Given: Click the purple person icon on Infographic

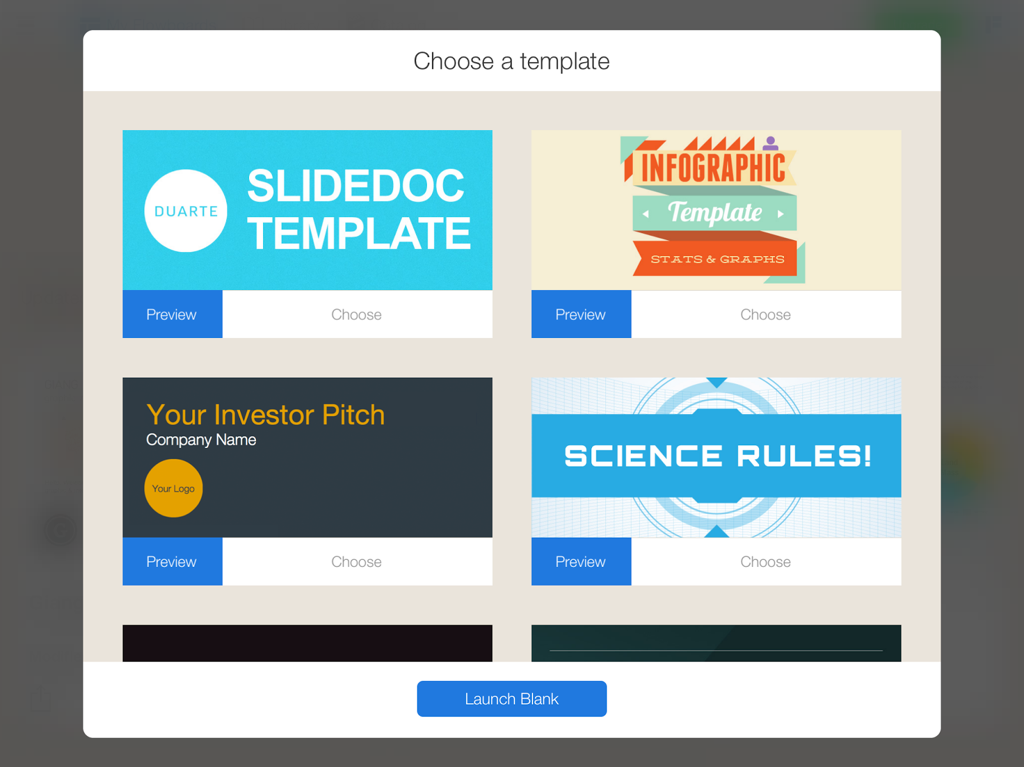Looking at the screenshot, I should (770, 144).
